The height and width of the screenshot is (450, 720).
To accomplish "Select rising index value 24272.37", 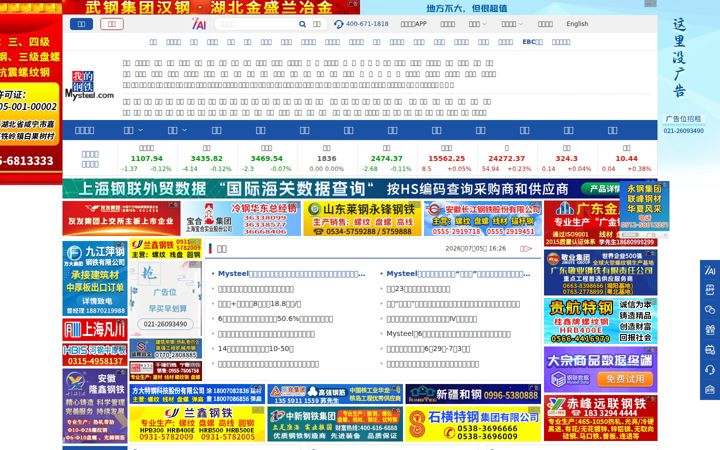I will point(506,158).
